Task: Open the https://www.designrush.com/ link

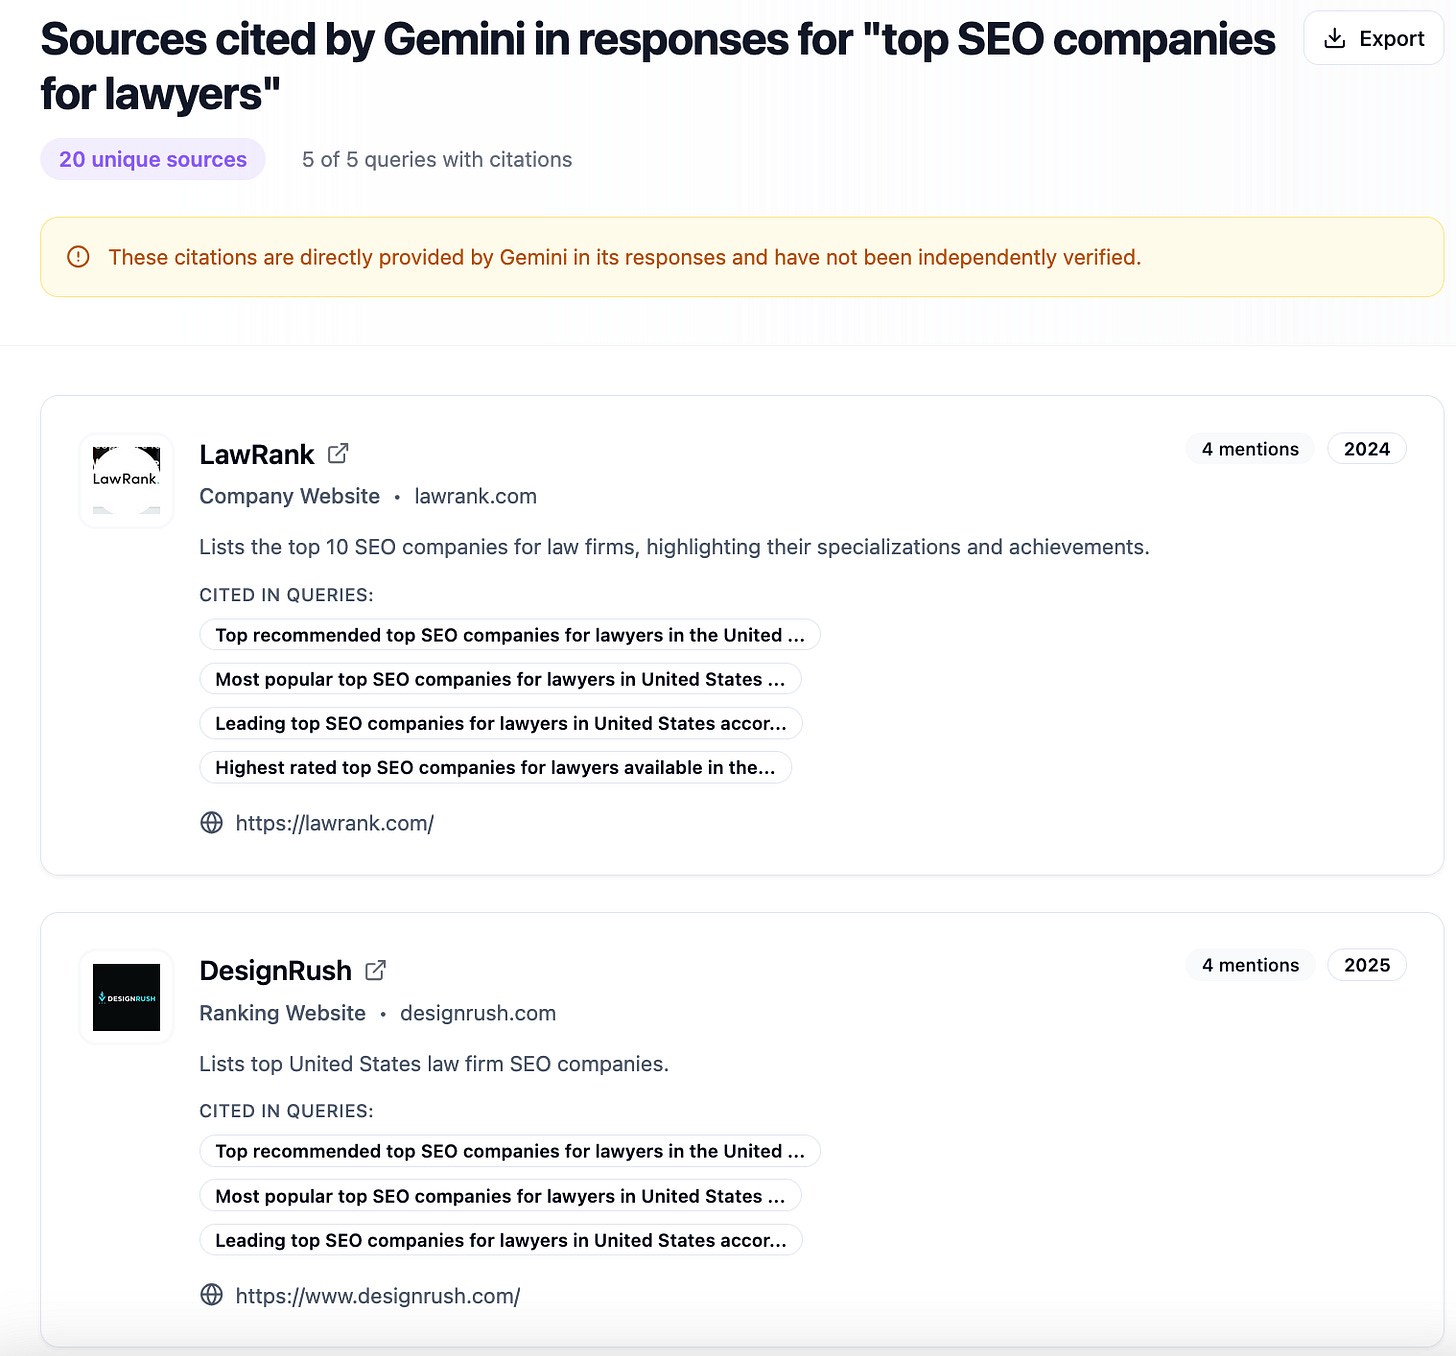Action: pos(378,1296)
